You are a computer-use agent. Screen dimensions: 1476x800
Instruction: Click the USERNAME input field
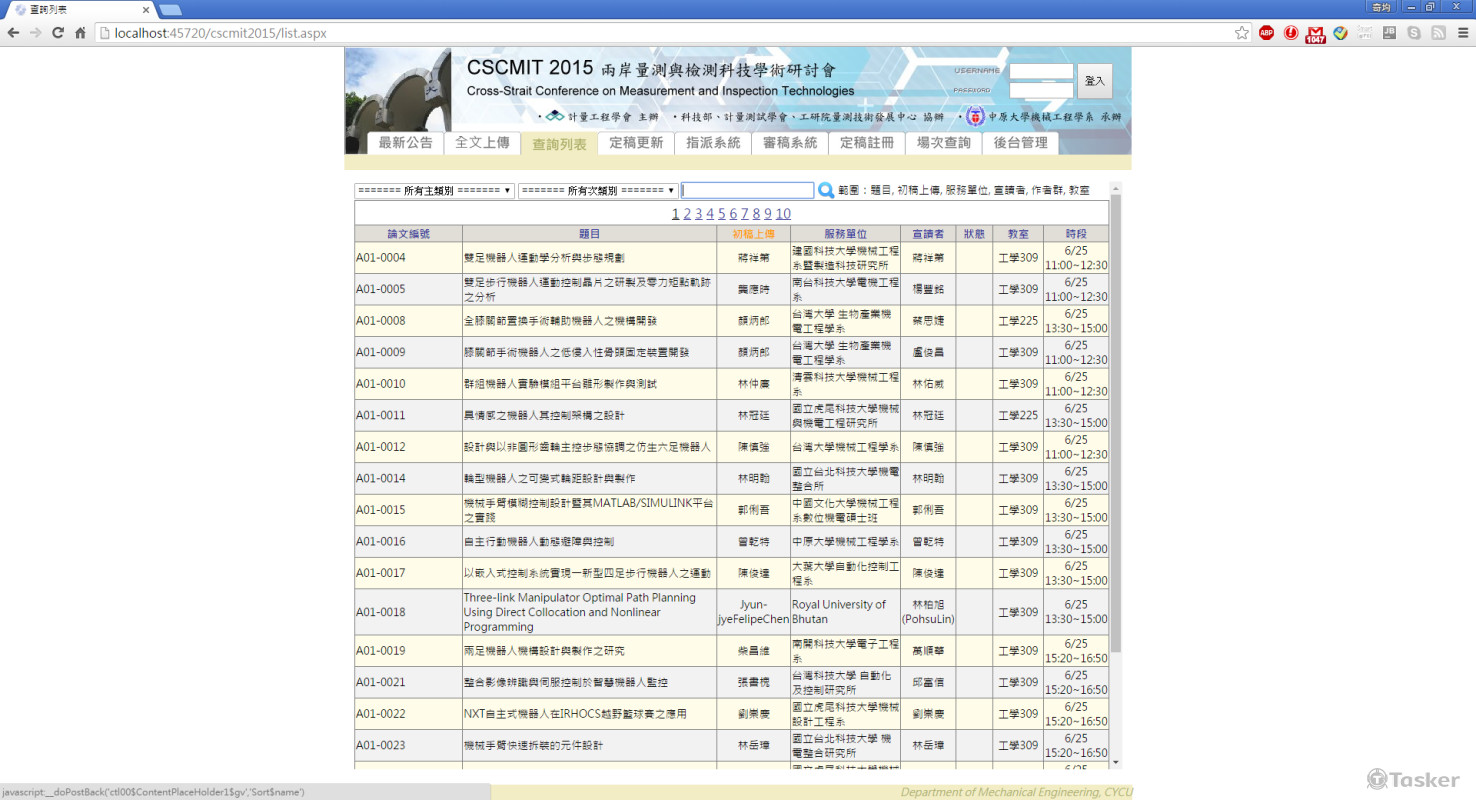click(1041, 71)
